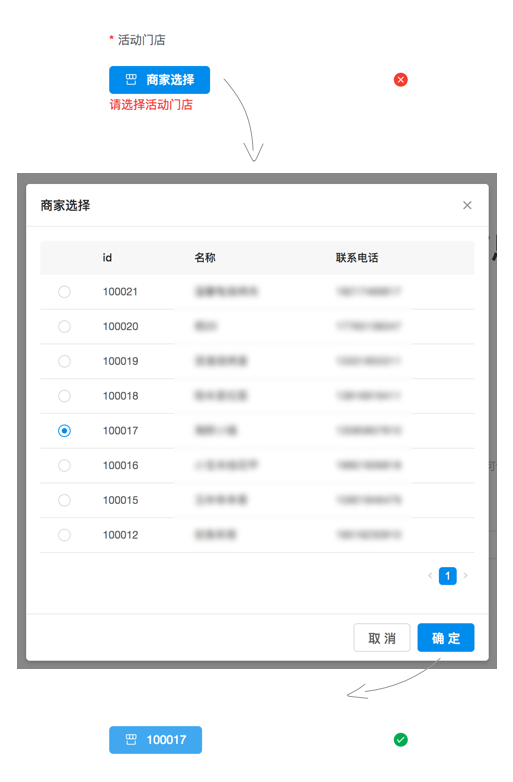Screen dimensions: 513x782
Task: Select radio button for id 100020
Action: pos(64,326)
